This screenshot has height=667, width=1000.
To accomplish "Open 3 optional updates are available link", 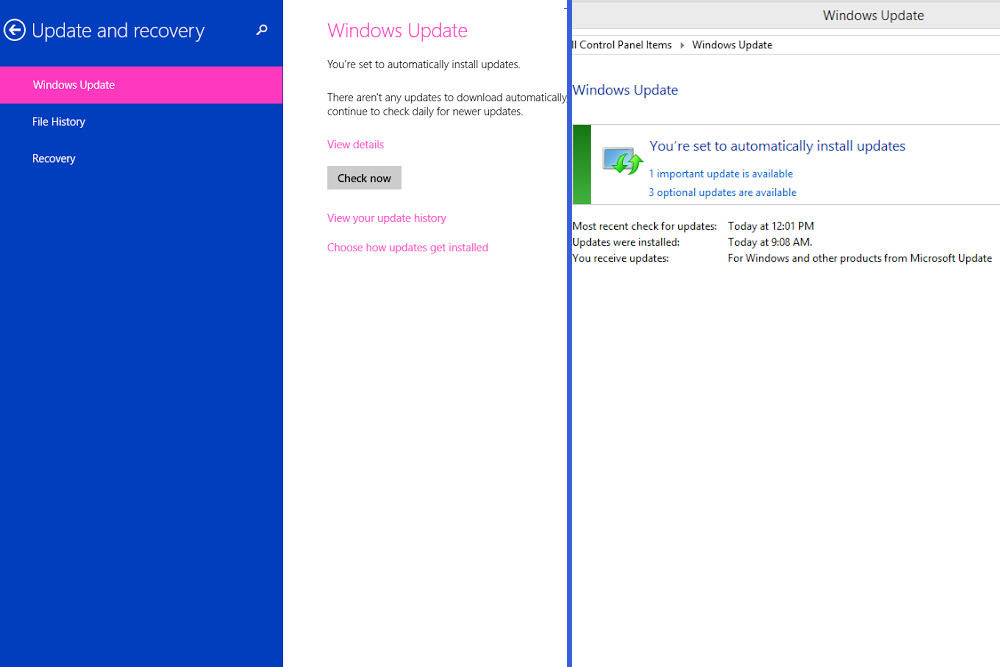I will [x=723, y=192].
